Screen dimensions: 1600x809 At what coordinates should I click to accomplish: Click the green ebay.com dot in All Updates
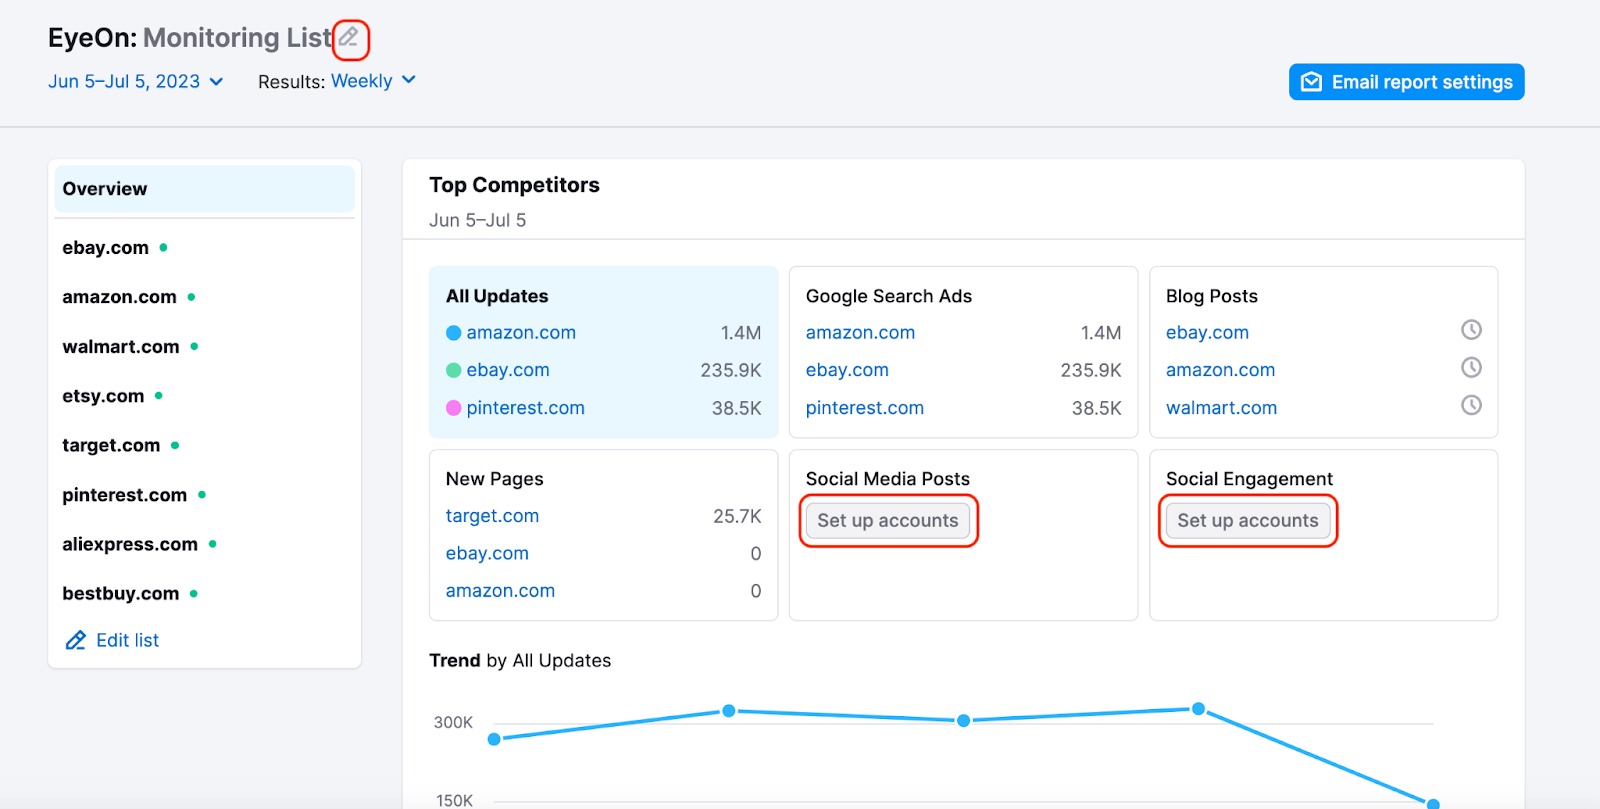tap(453, 371)
